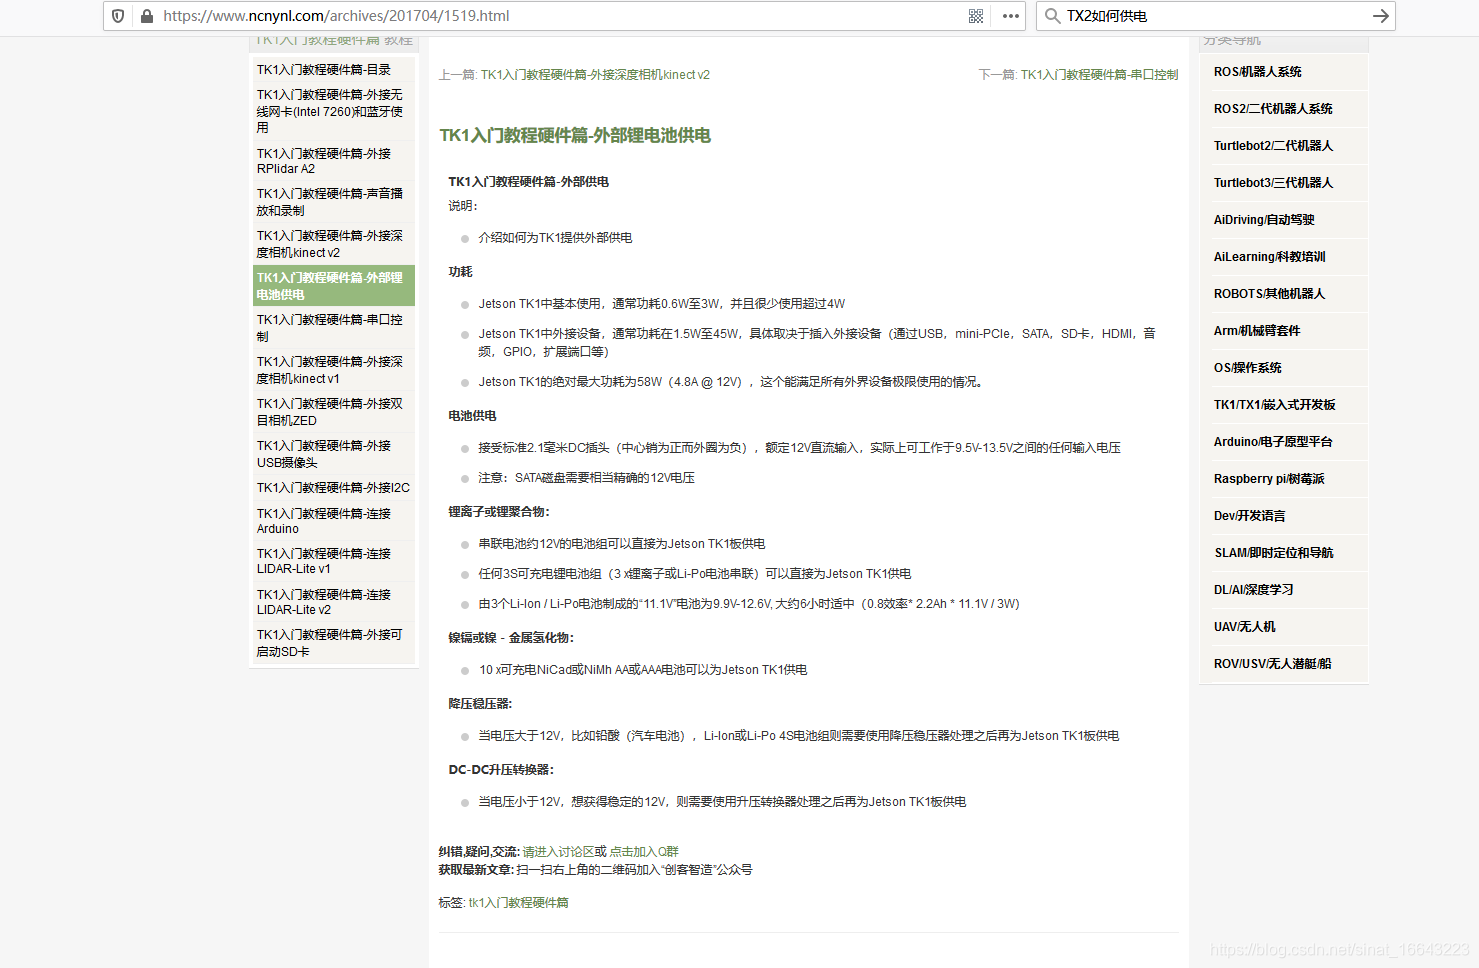Open sidebar link 外接双目相机ZED
This screenshot has height=968, width=1479.
point(330,412)
